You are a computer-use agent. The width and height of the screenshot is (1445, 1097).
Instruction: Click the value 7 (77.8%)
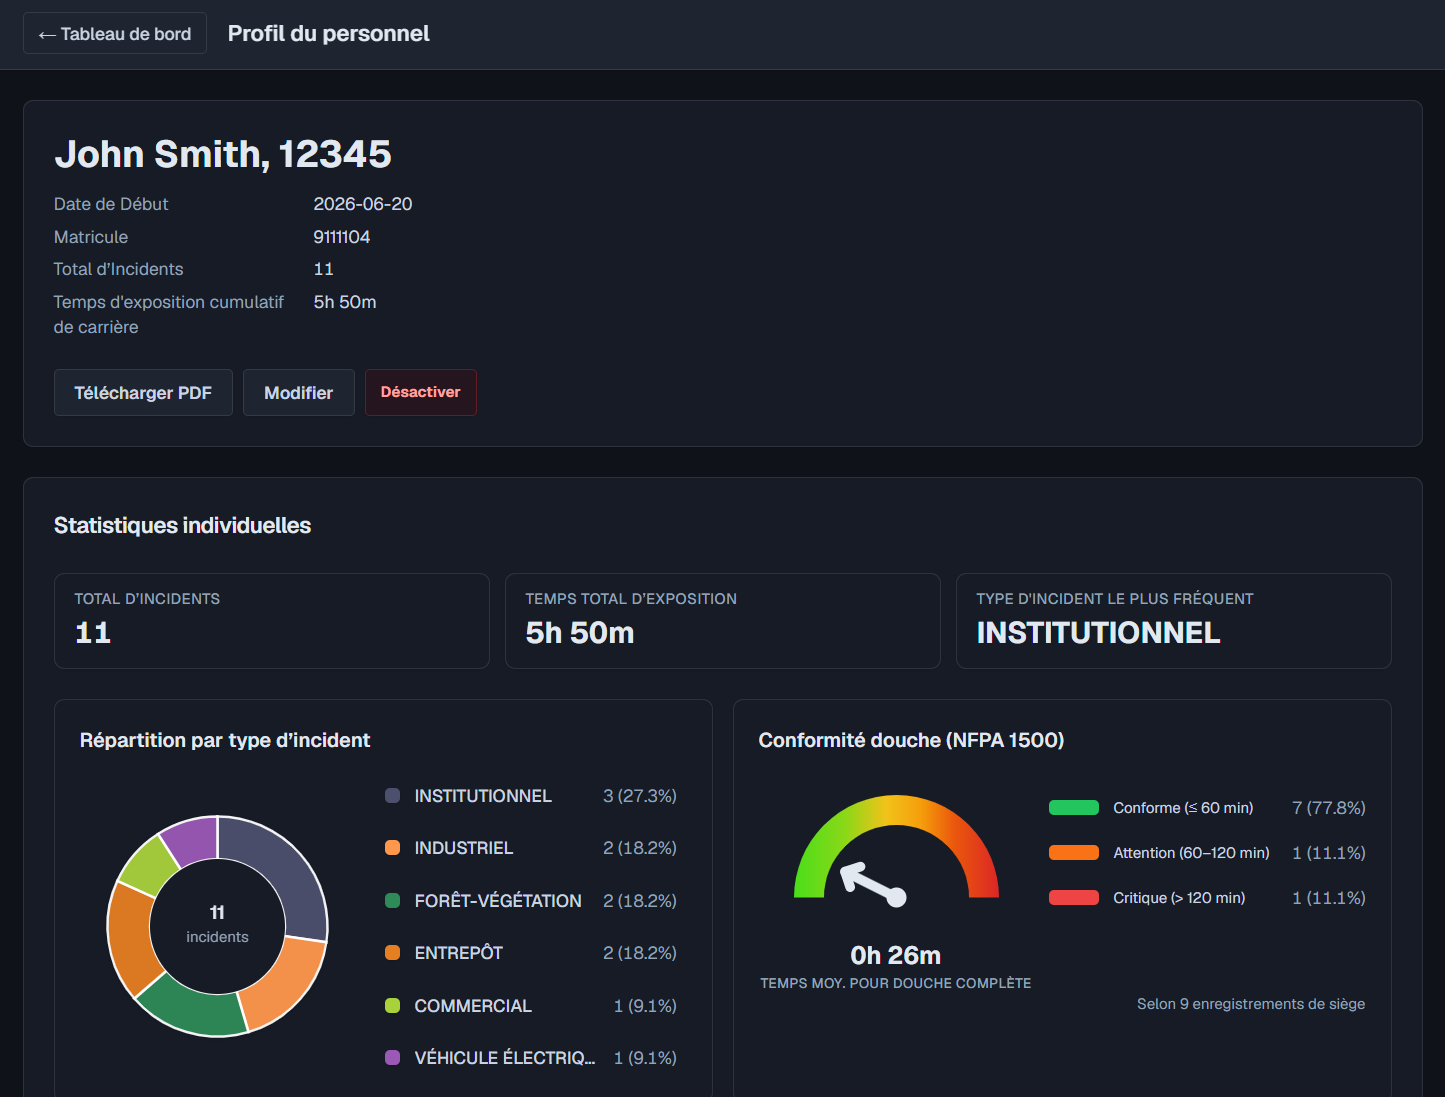point(1329,808)
